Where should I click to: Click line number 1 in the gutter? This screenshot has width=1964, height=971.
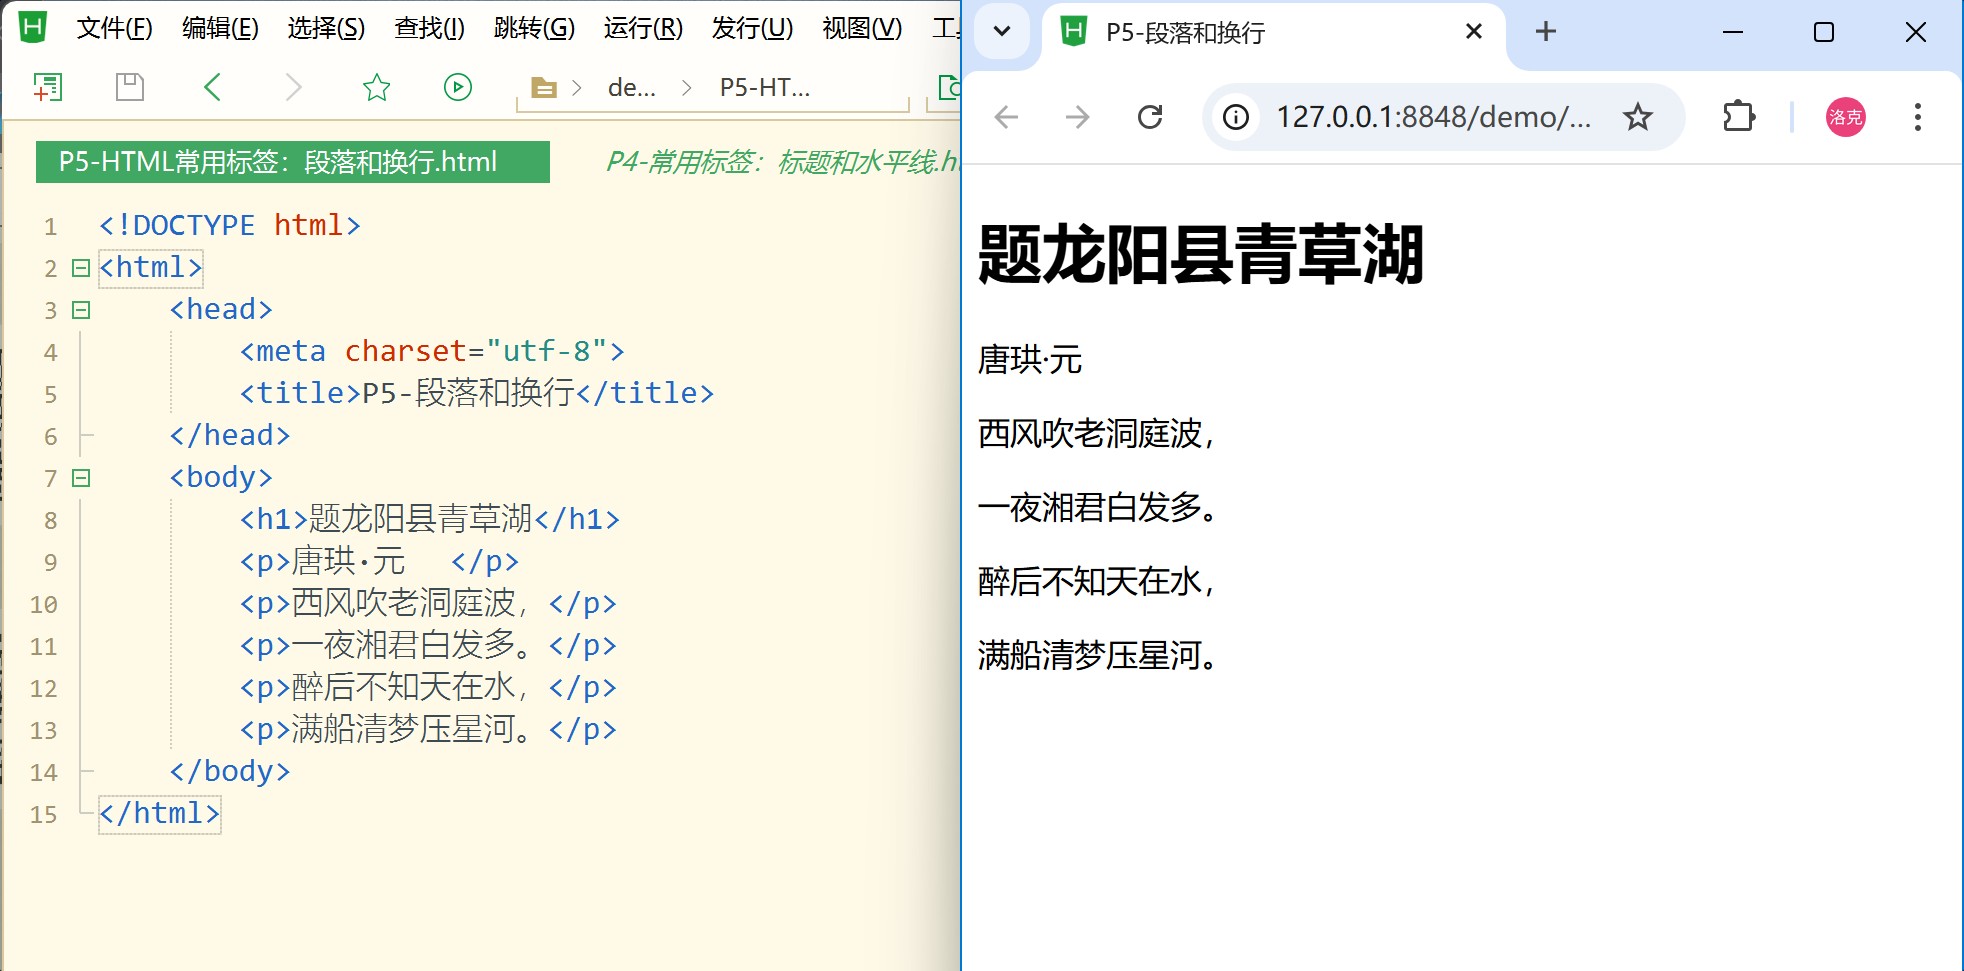click(x=50, y=227)
